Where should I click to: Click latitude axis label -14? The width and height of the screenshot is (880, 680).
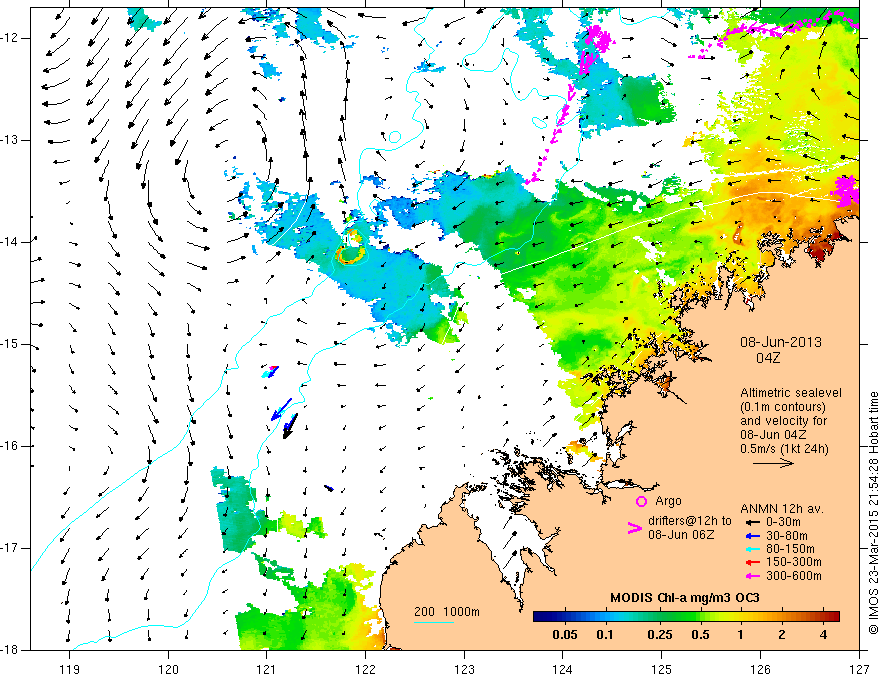10,242
